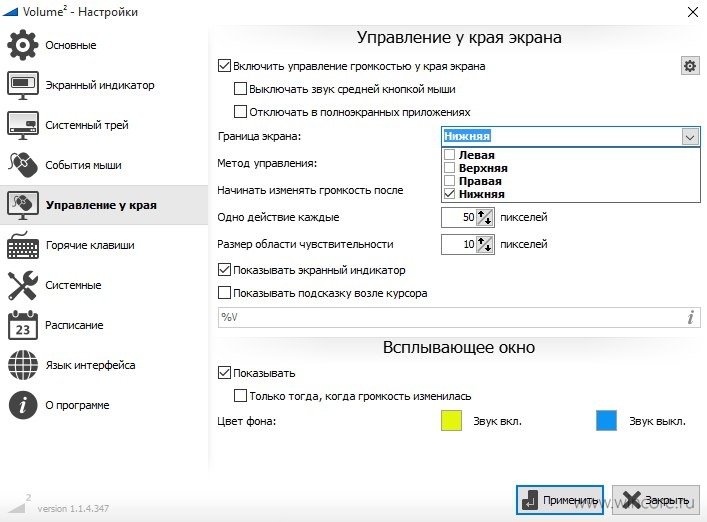This screenshot has height=522, width=707.
Task: Open the Основные gear icon section
Action: [x=23, y=45]
